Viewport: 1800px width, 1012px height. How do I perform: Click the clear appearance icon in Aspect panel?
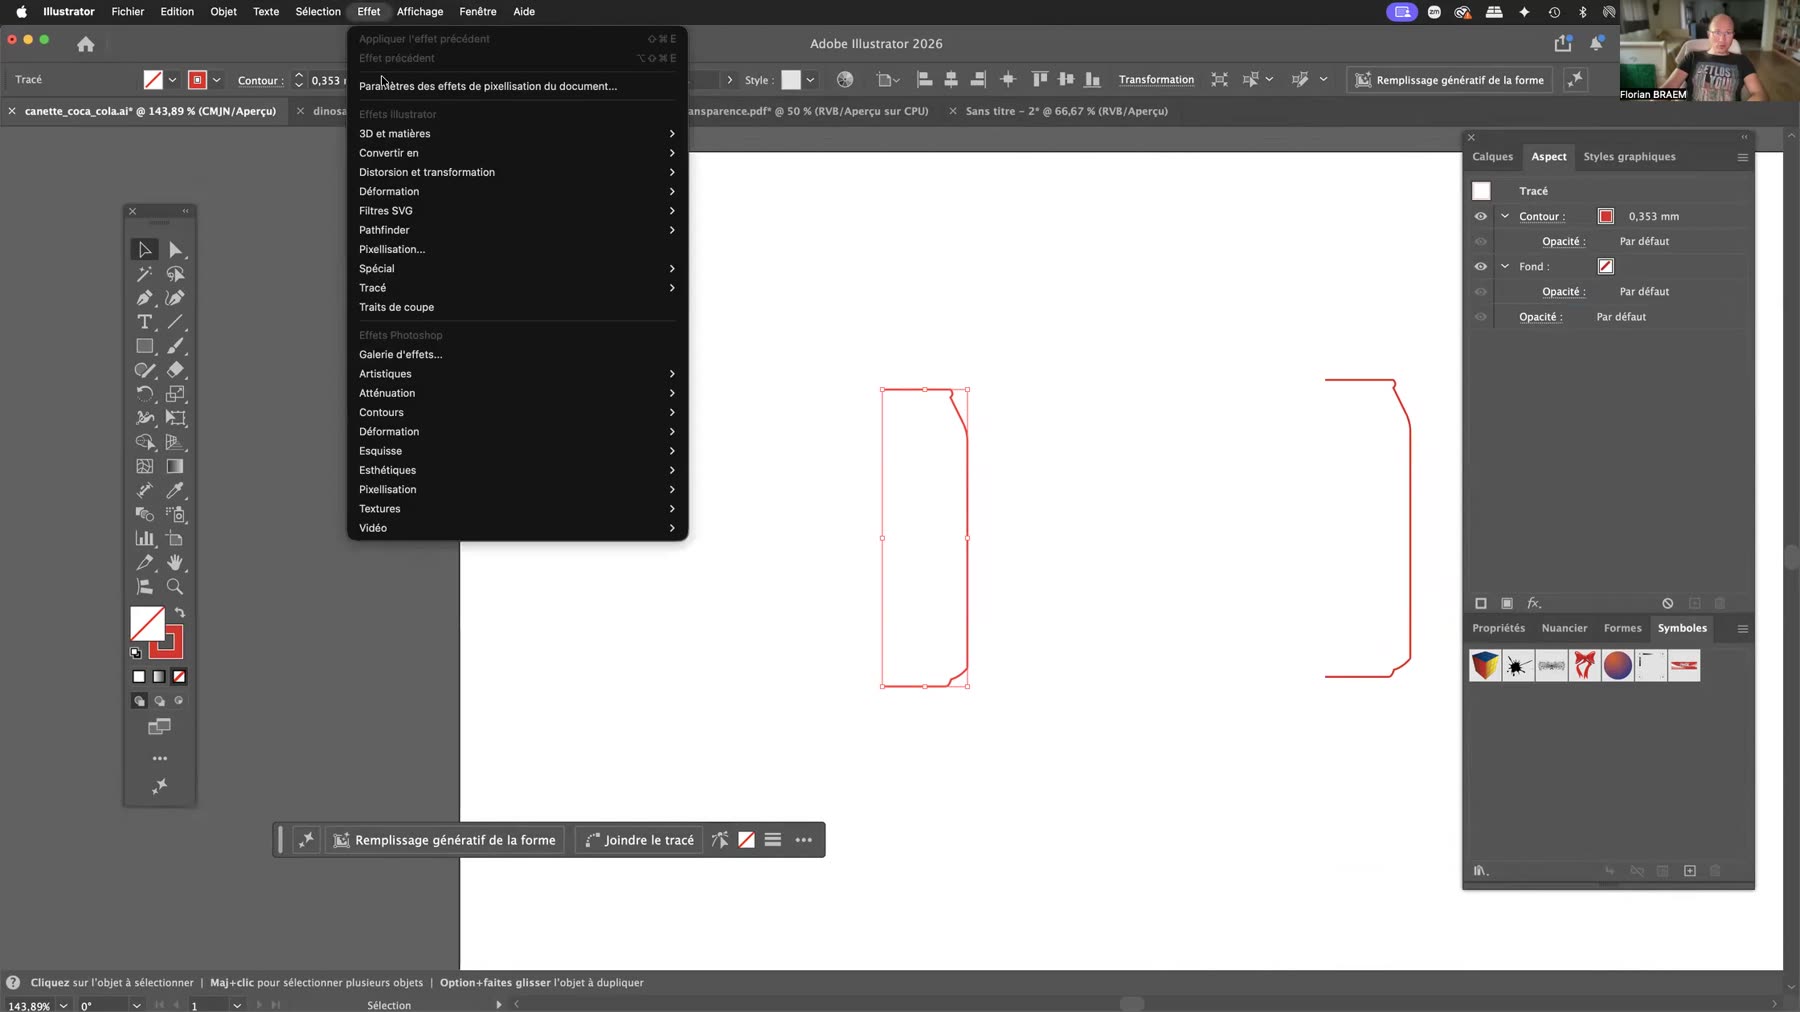coord(1668,603)
